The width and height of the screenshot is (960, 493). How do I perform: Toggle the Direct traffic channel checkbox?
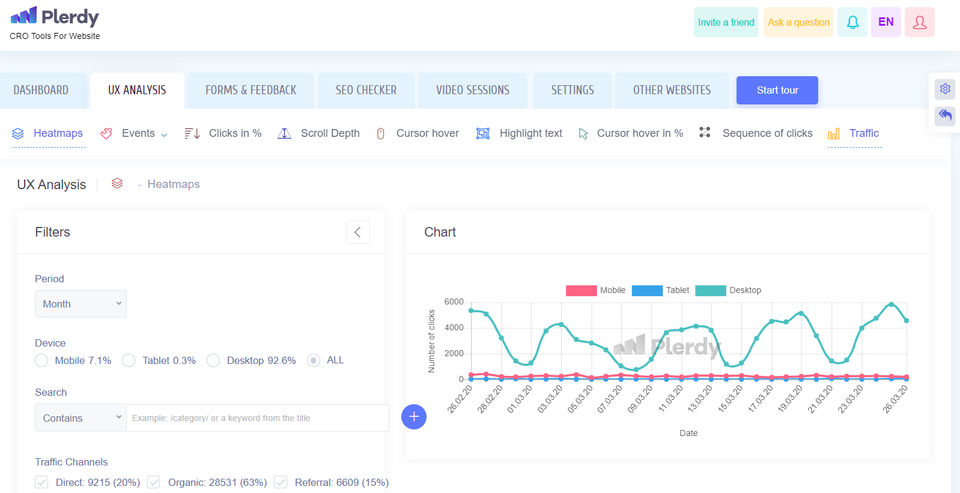click(42, 482)
